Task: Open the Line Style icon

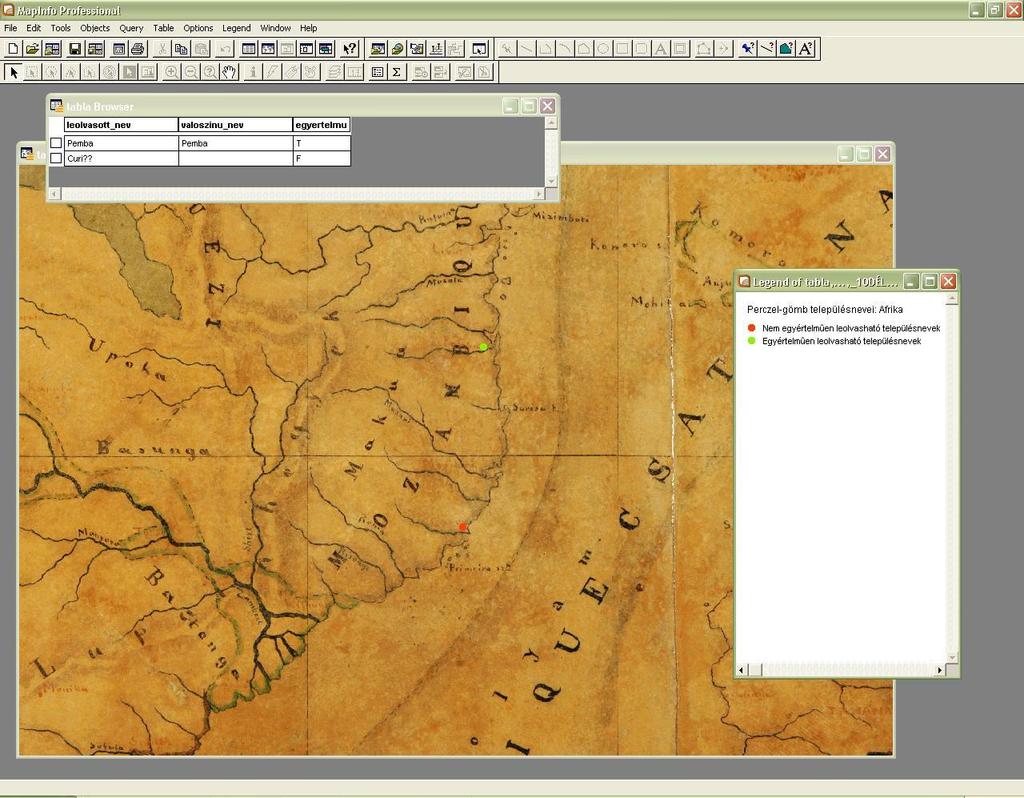Action: (767, 49)
